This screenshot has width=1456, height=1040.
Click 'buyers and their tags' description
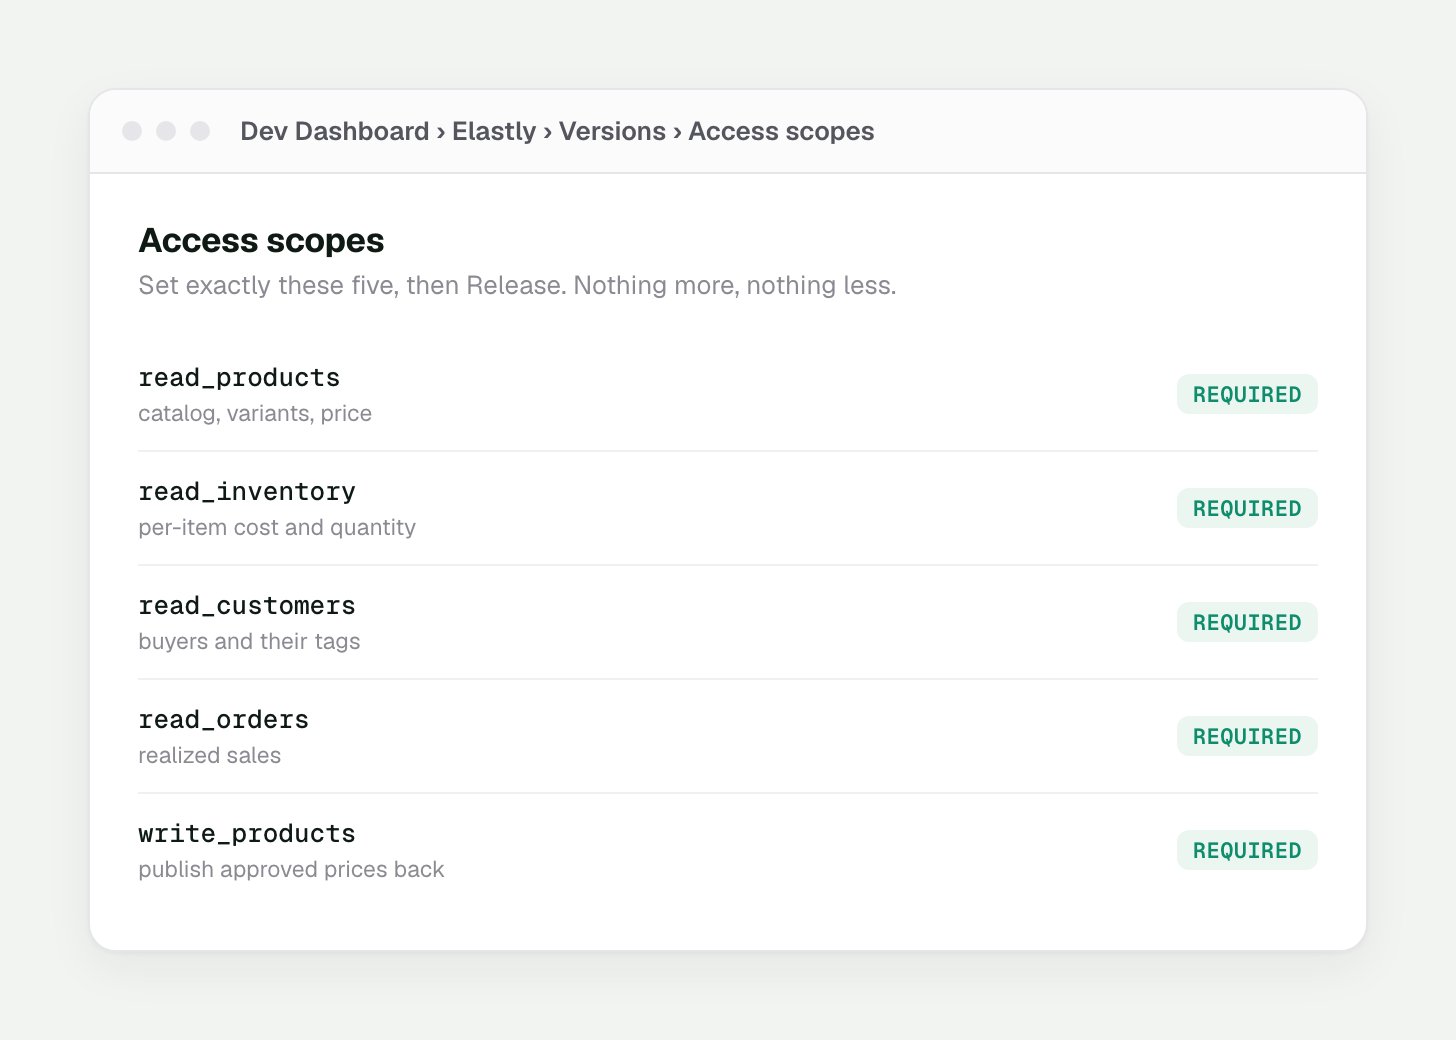[249, 642]
